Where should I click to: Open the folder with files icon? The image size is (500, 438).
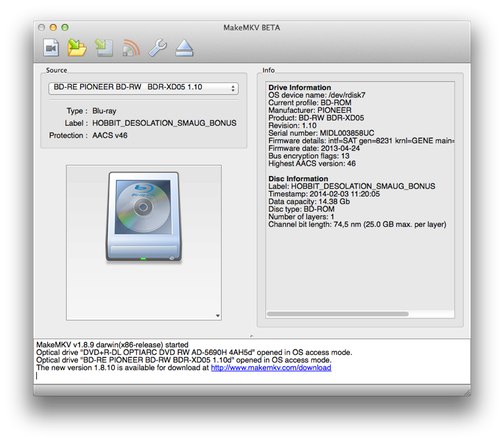(x=77, y=48)
